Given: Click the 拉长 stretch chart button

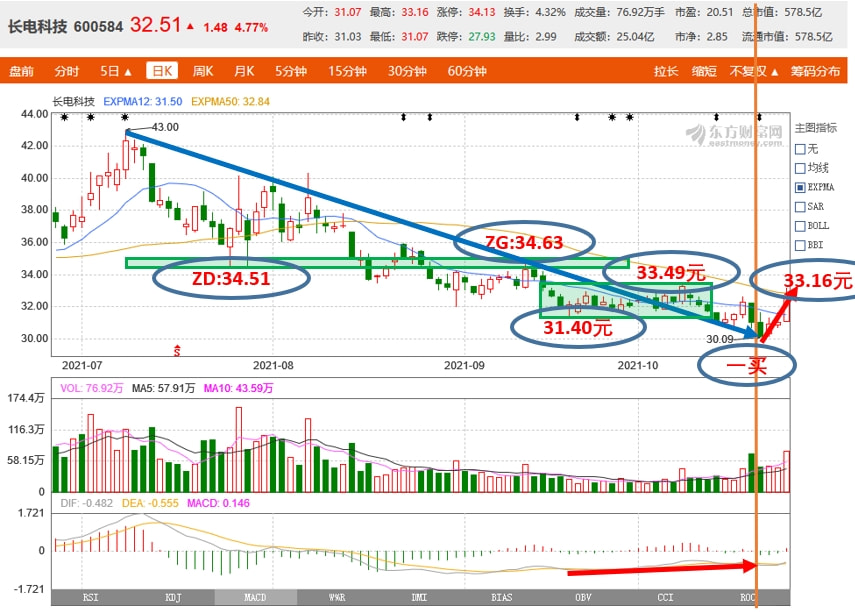Looking at the screenshot, I should [666, 71].
